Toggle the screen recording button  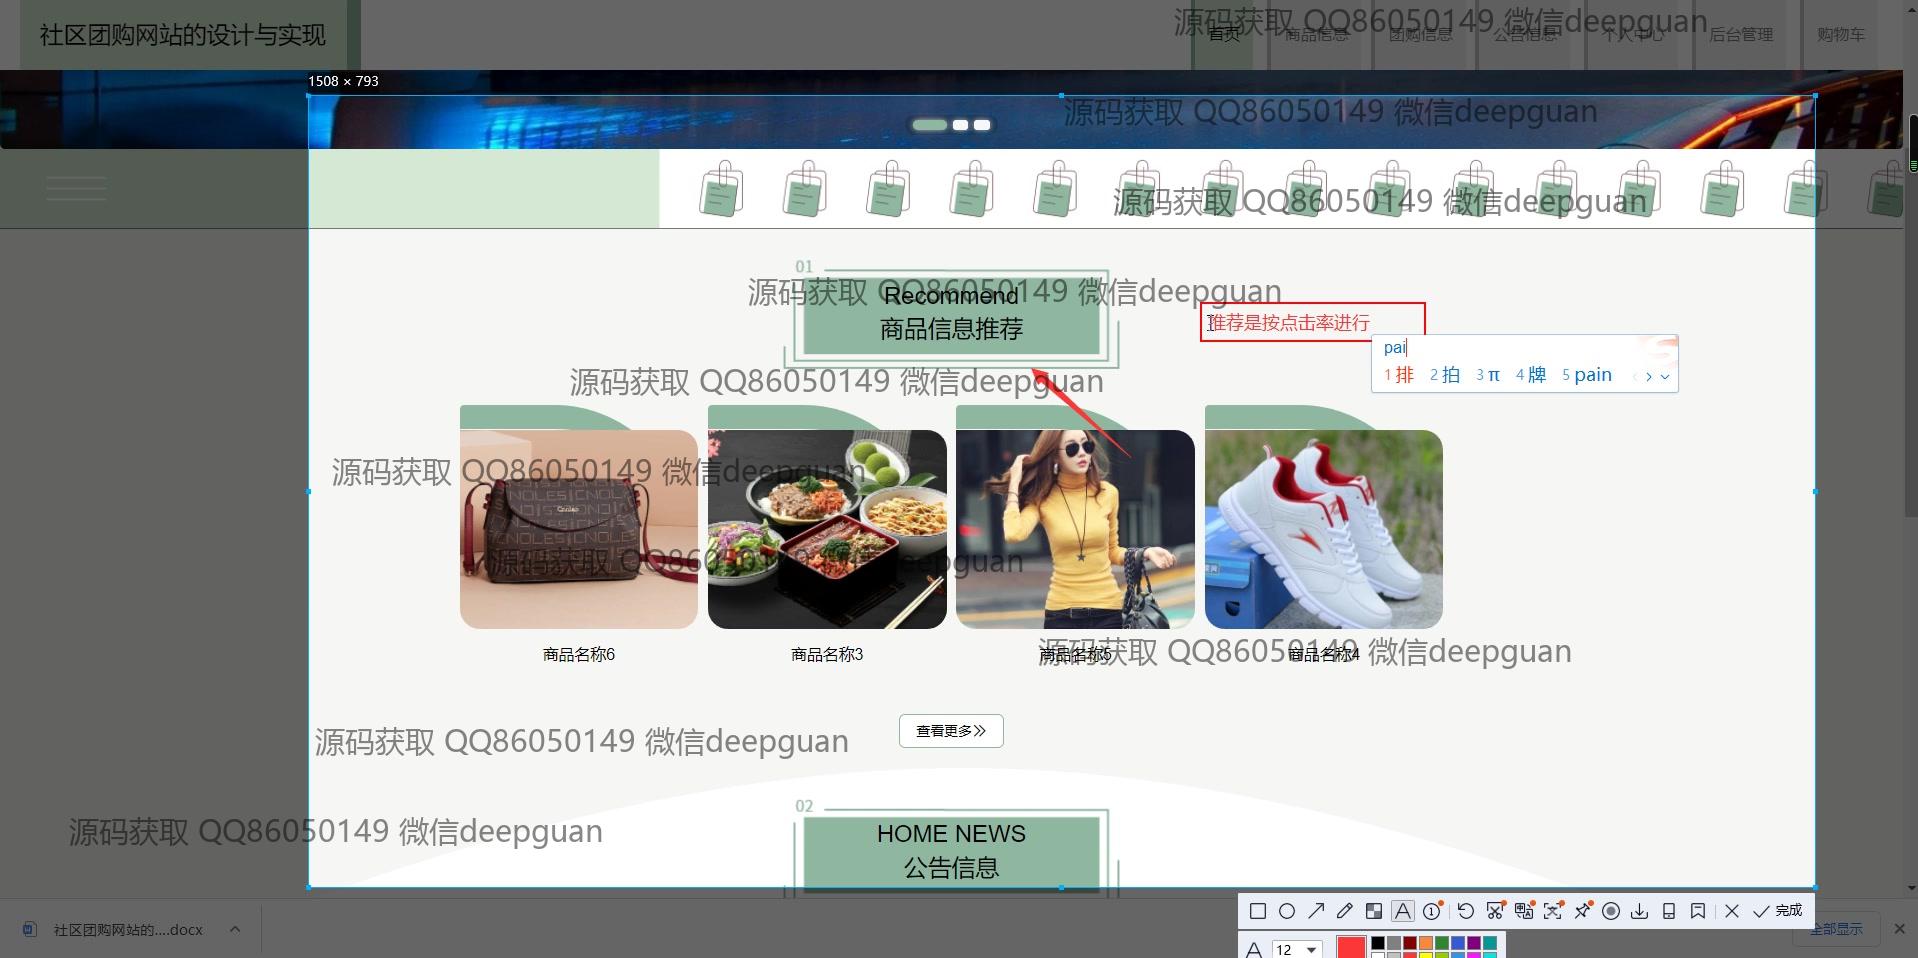click(x=1611, y=911)
